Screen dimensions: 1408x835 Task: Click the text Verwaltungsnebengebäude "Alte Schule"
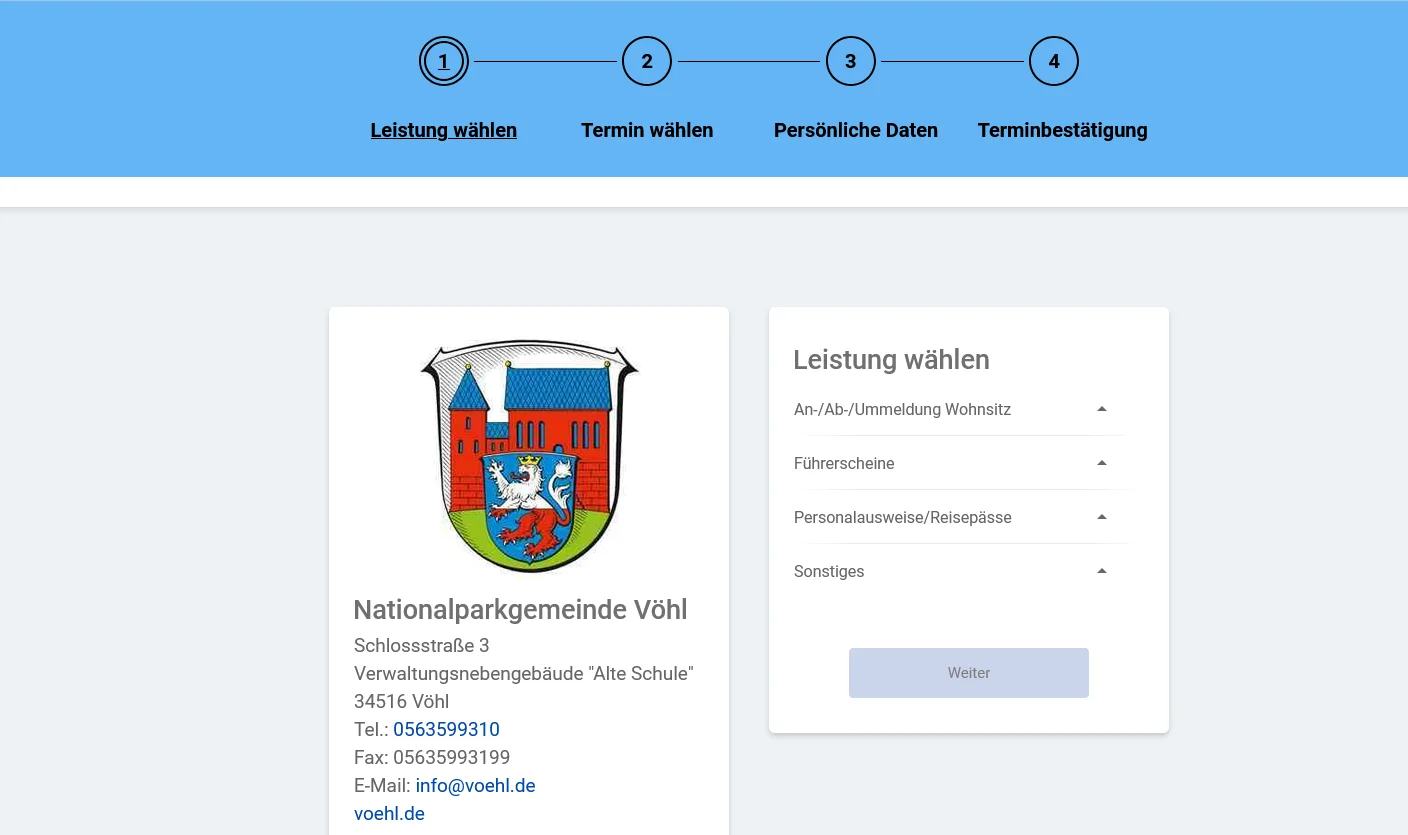pyautogui.click(x=524, y=673)
